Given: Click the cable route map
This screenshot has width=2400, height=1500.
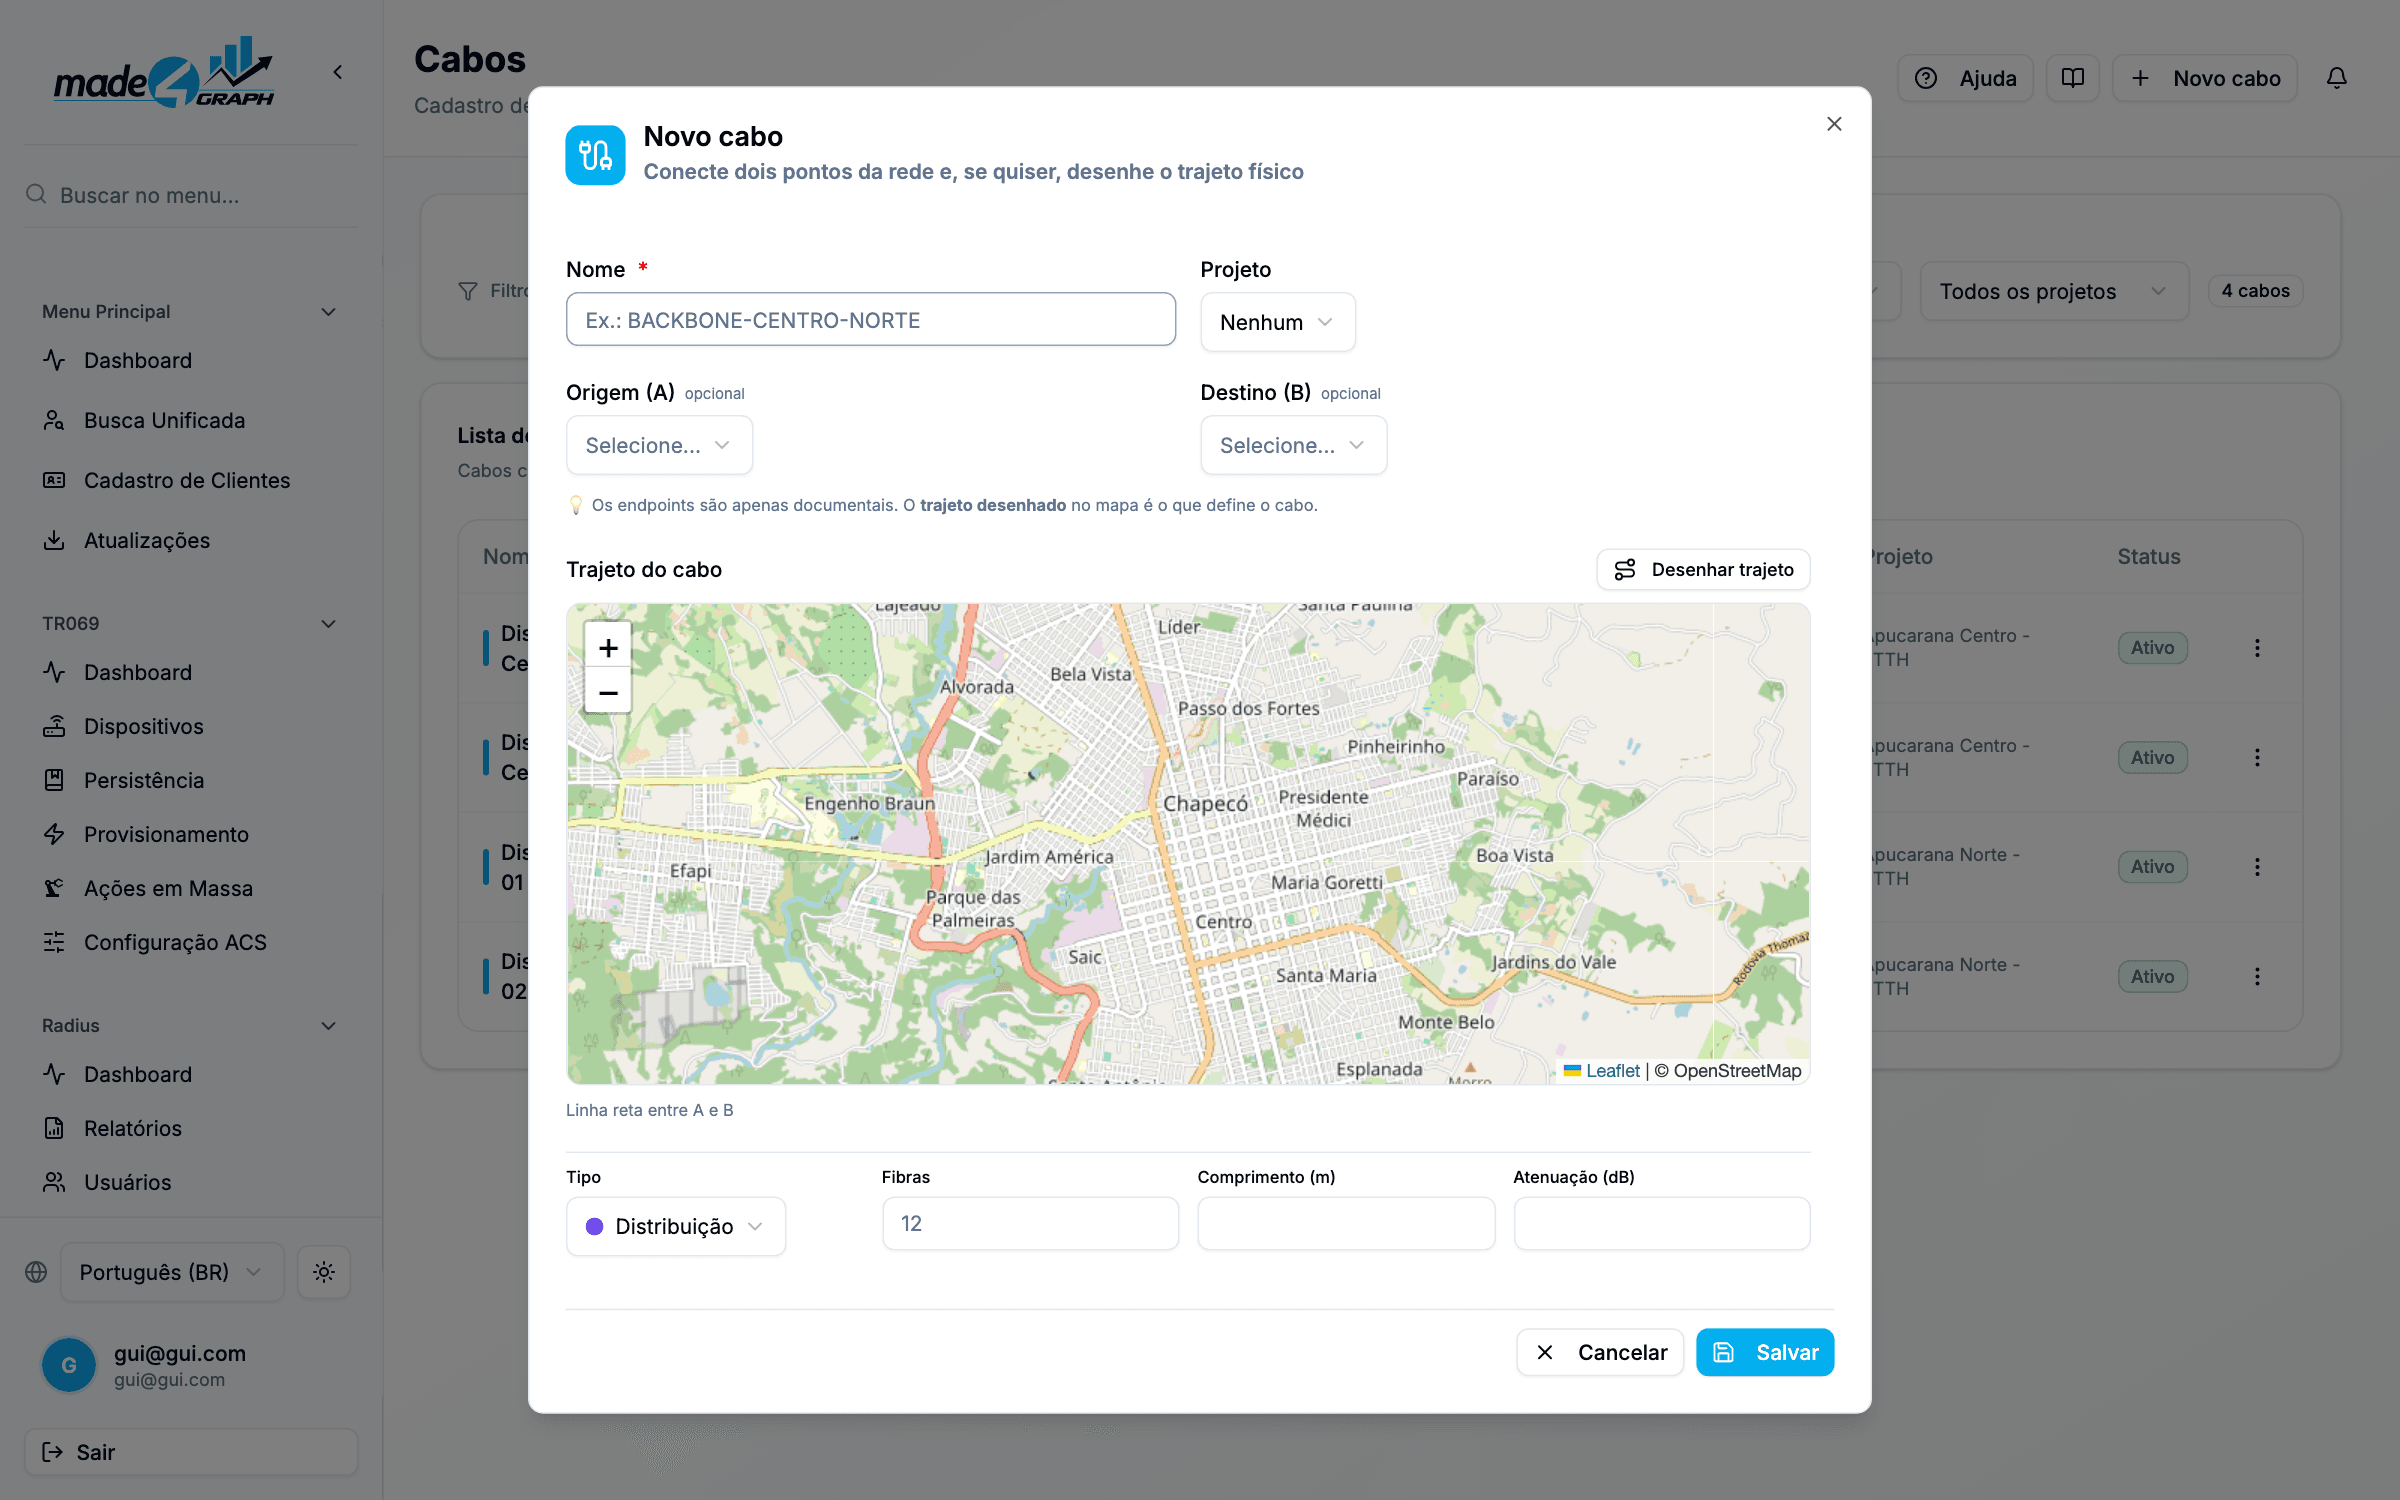Looking at the screenshot, I should click(x=1188, y=844).
